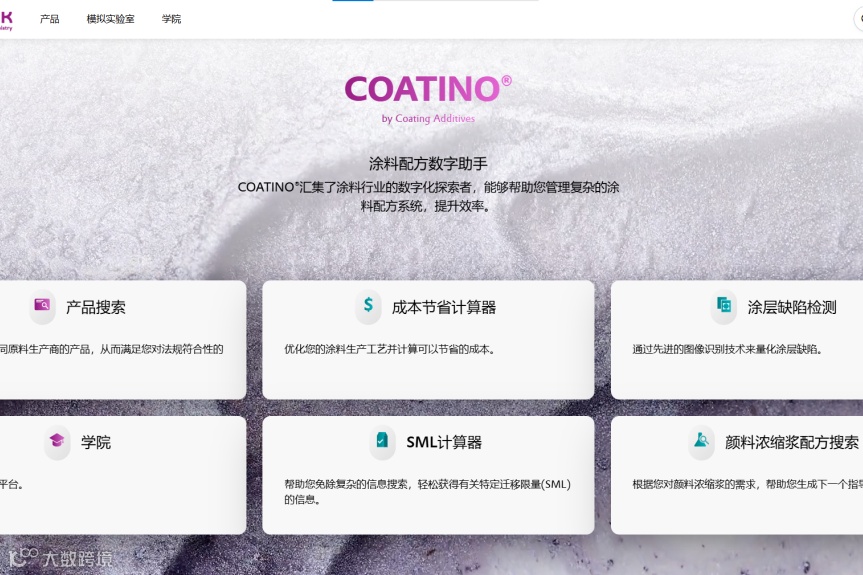Viewport: 863px width, 575px height.
Task: Click the 涂料配方数字助手 heading
Action: tap(428, 163)
